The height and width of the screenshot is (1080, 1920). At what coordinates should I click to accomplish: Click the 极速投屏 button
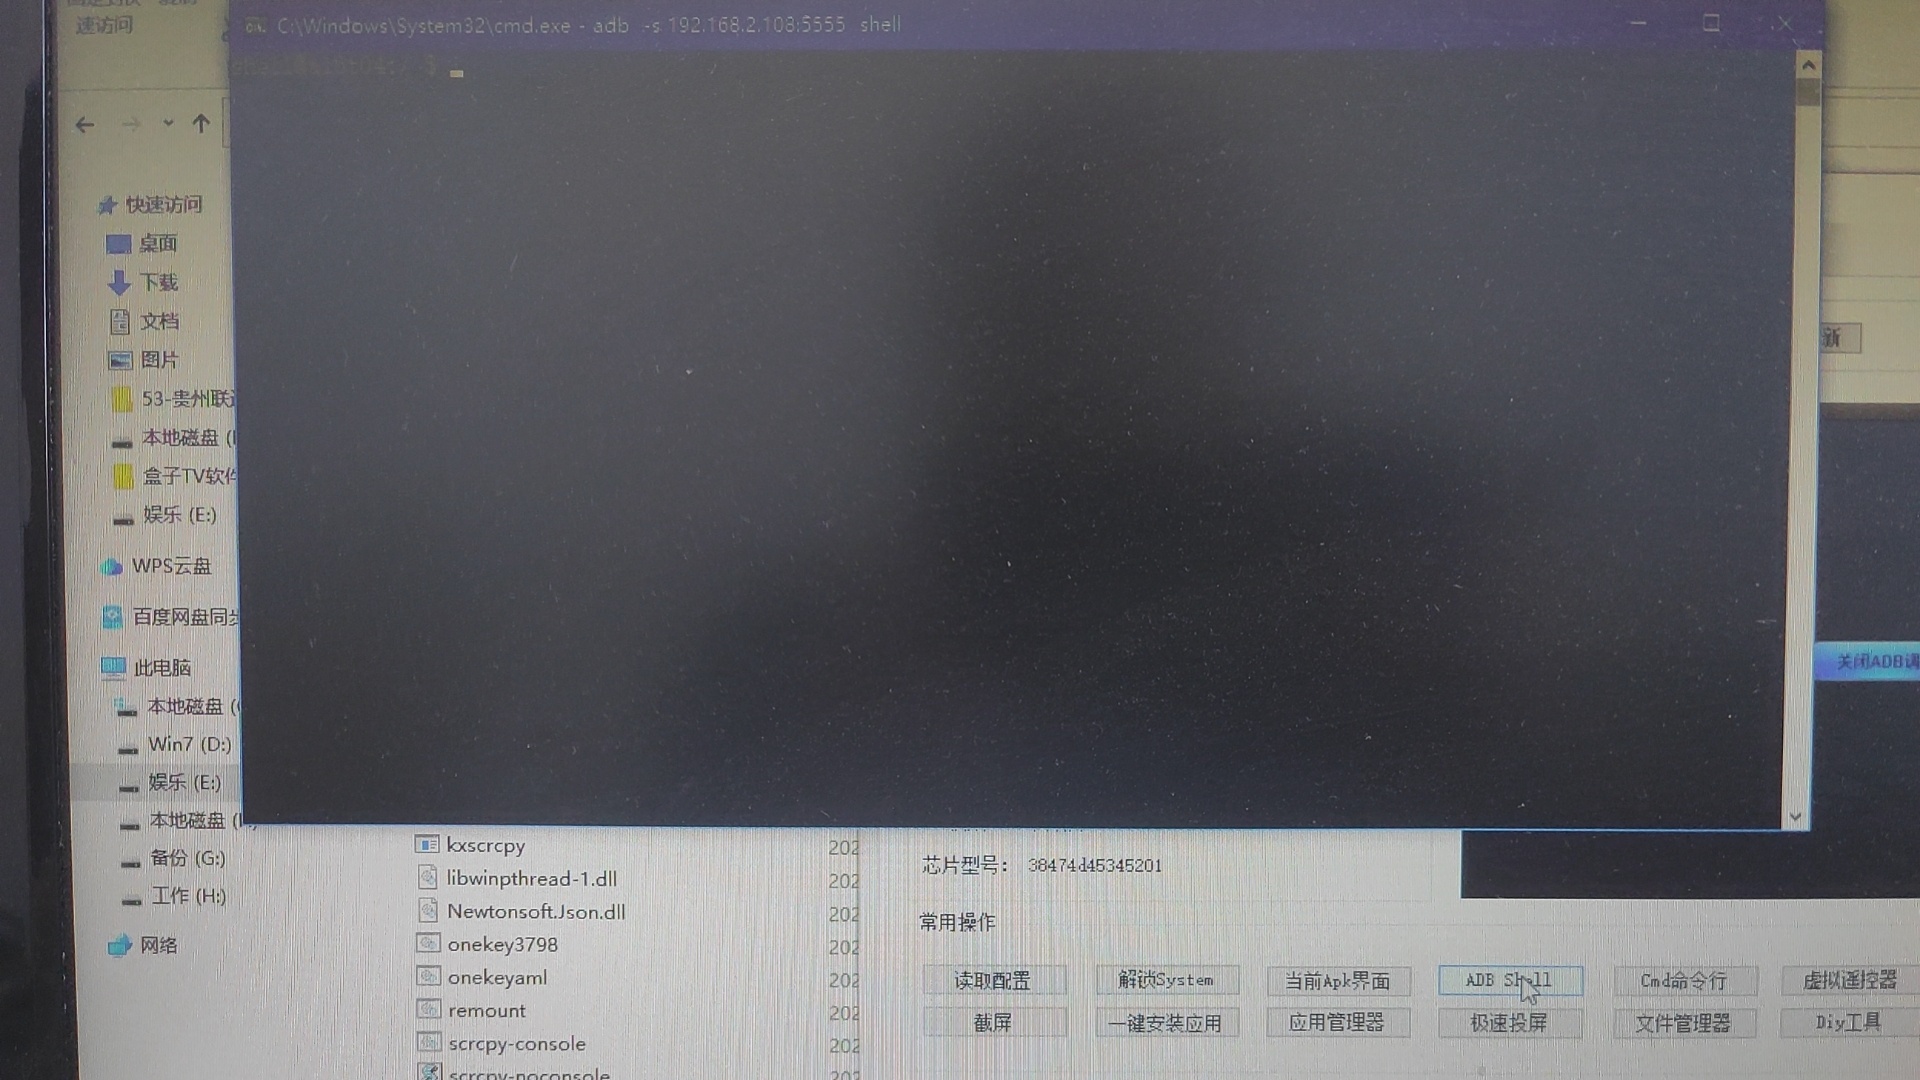(1509, 1023)
